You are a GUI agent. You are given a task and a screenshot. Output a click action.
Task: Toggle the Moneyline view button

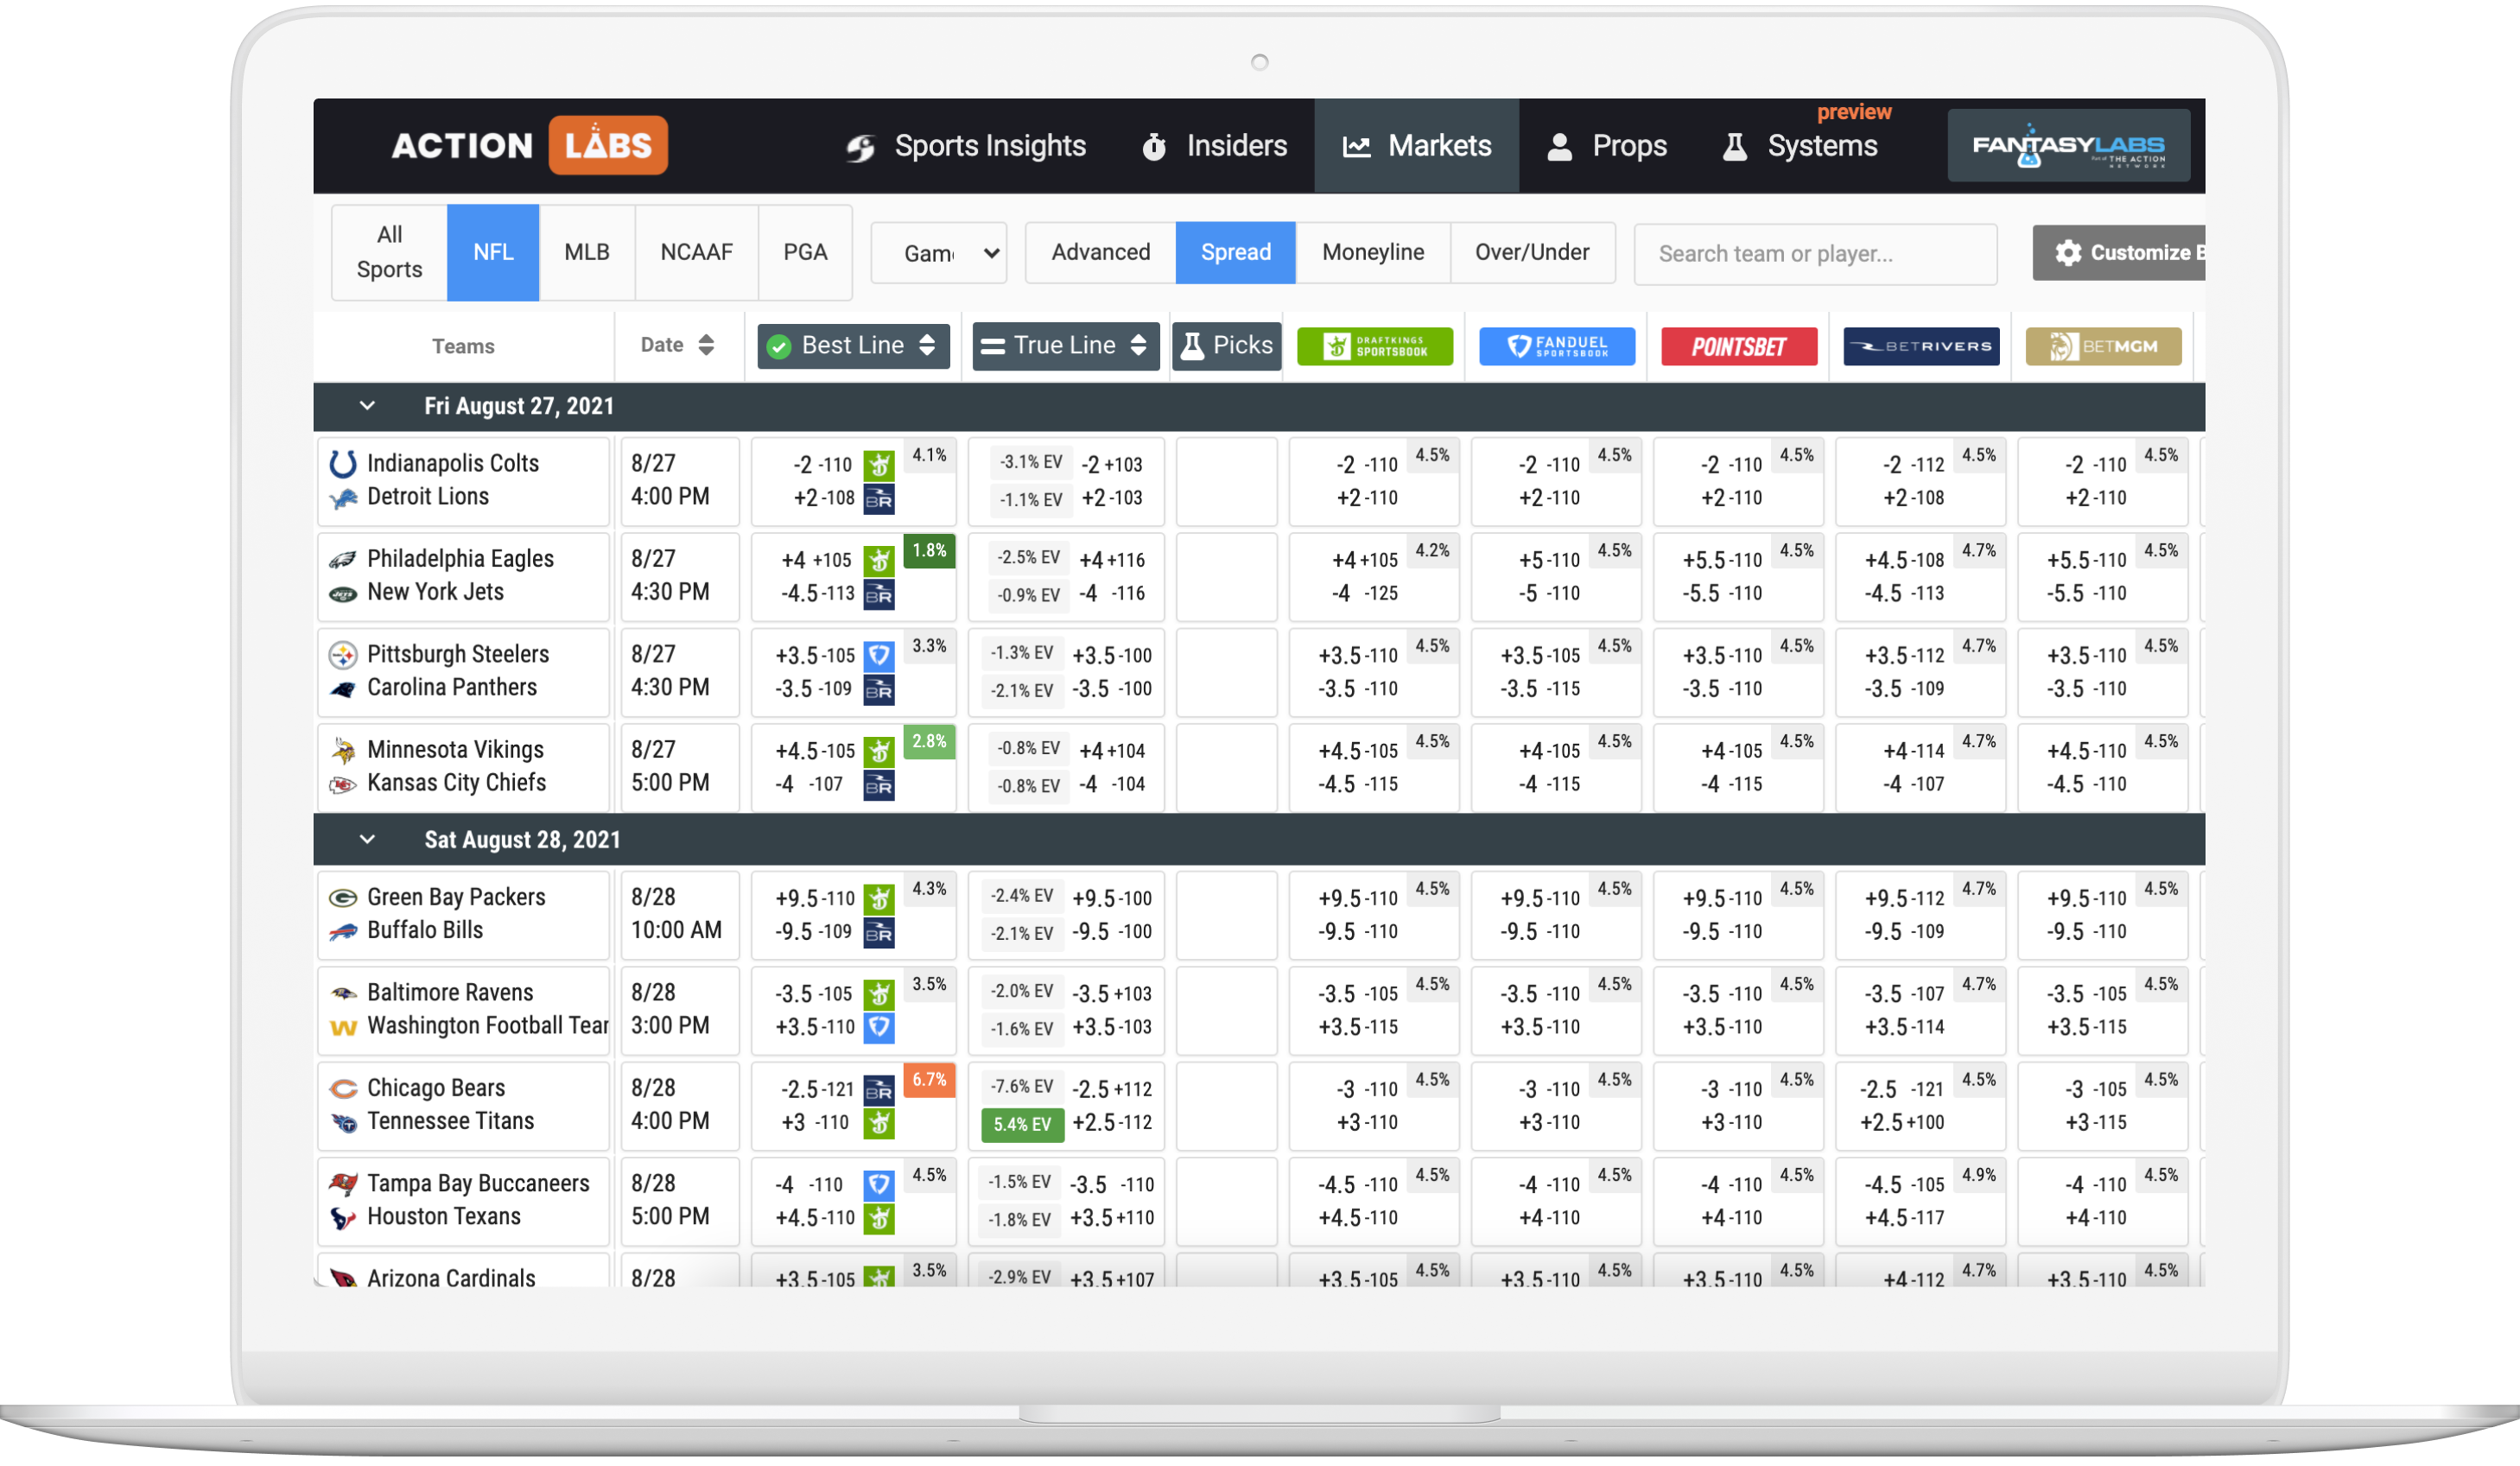click(x=1374, y=250)
